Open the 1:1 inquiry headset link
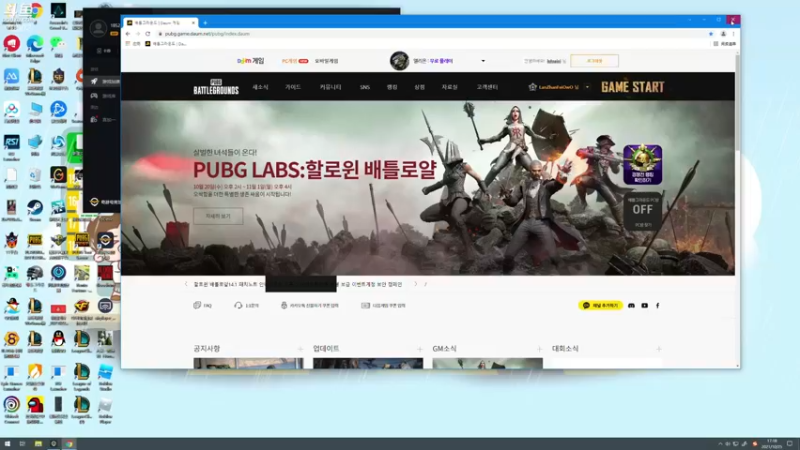 click(x=246, y=305)
